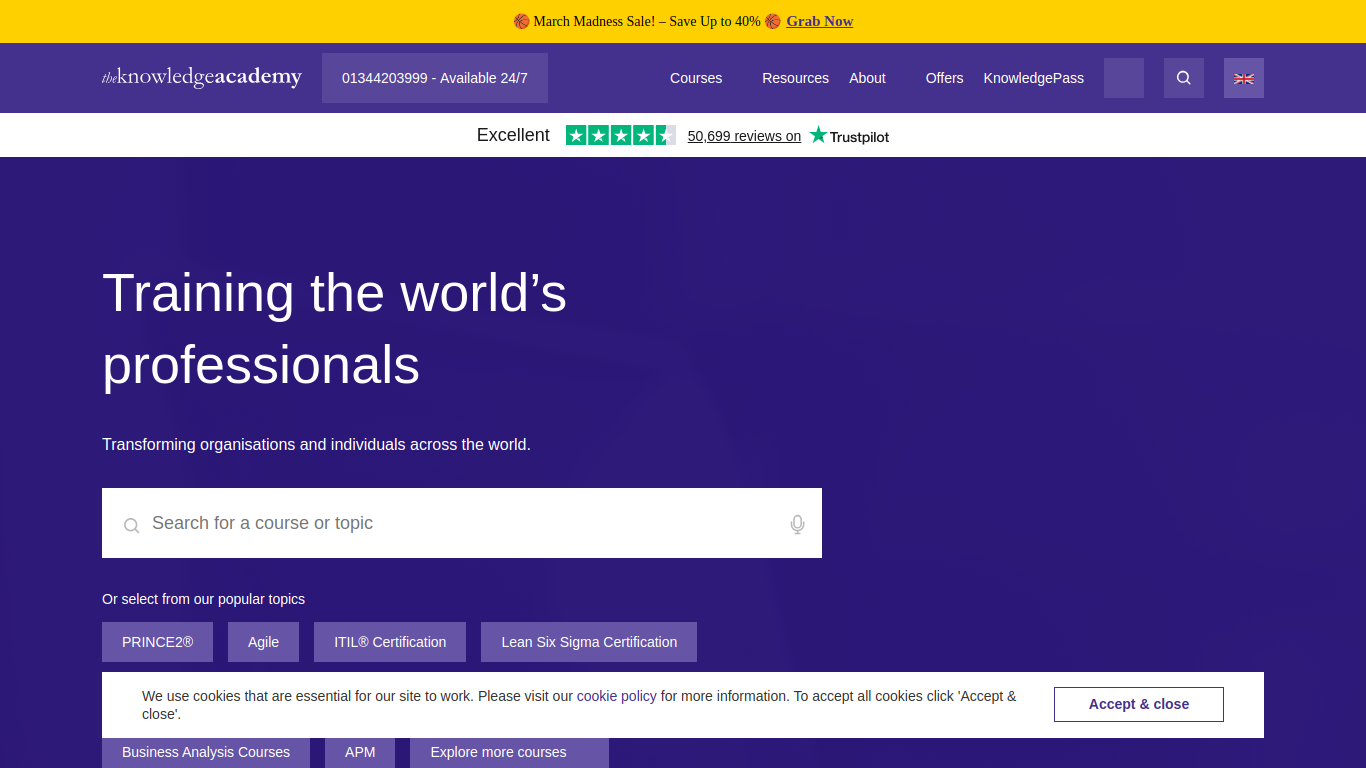Click the Grab Now sale link

click(x=820, y=21)
